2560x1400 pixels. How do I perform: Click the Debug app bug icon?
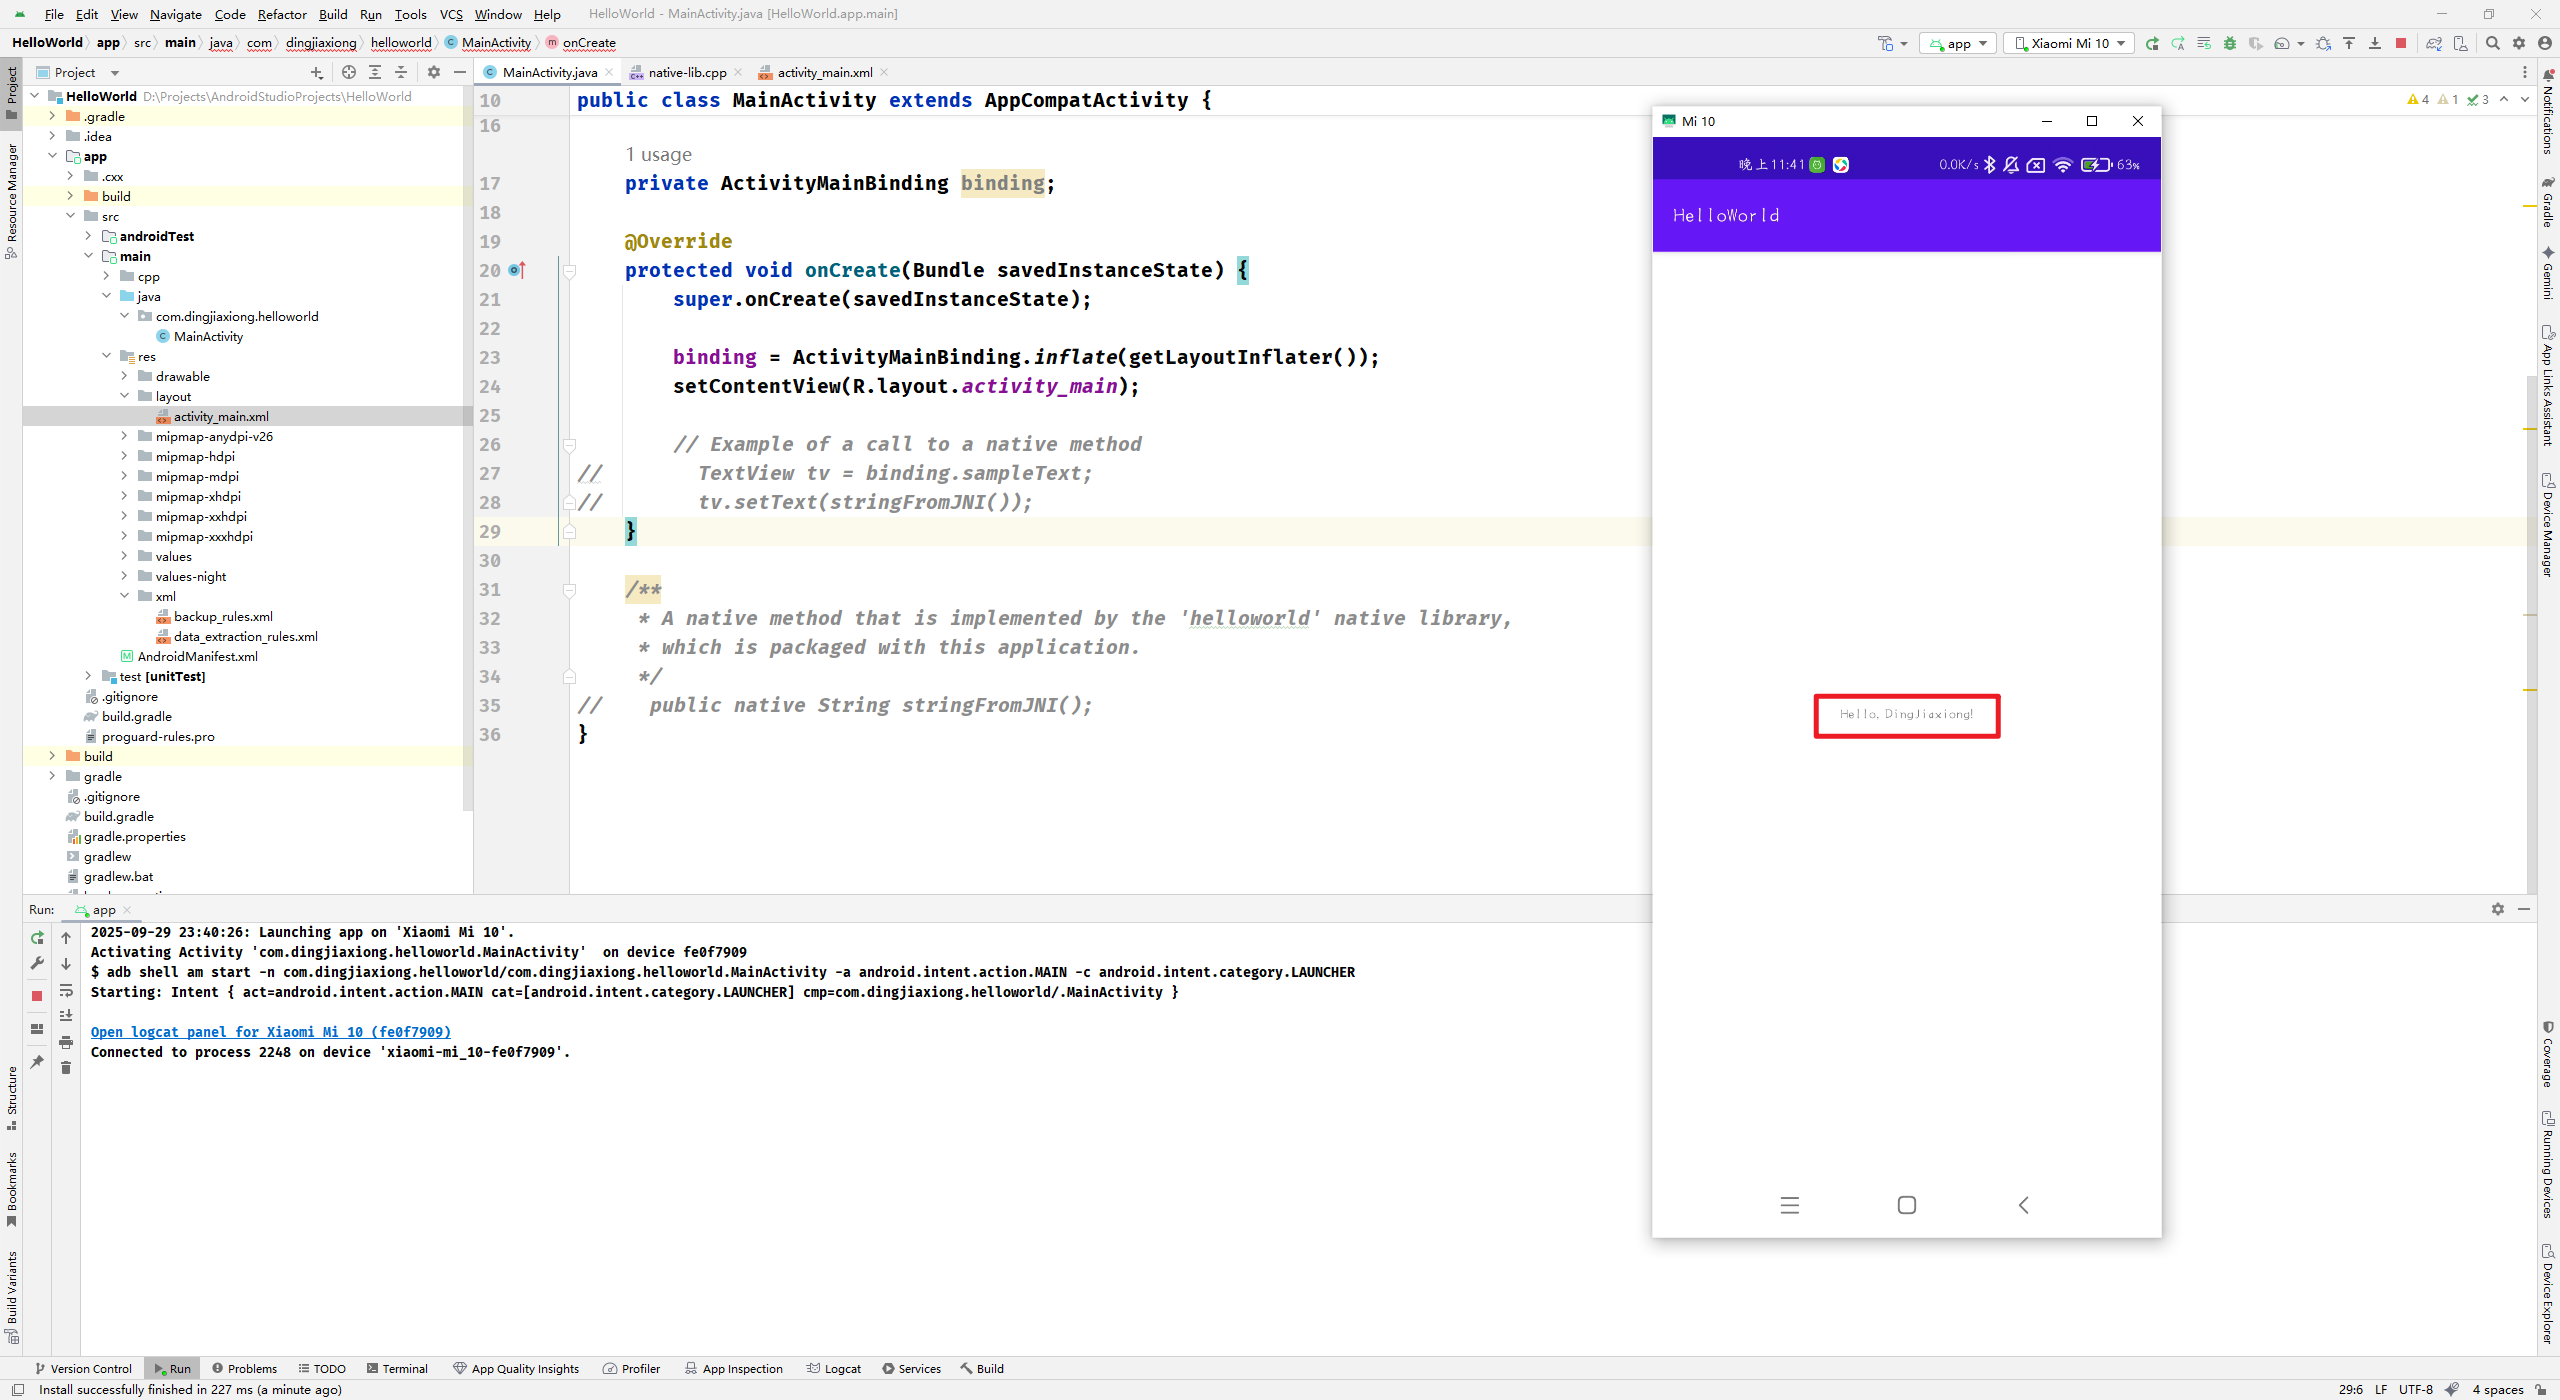click(x=2229, y=43)
